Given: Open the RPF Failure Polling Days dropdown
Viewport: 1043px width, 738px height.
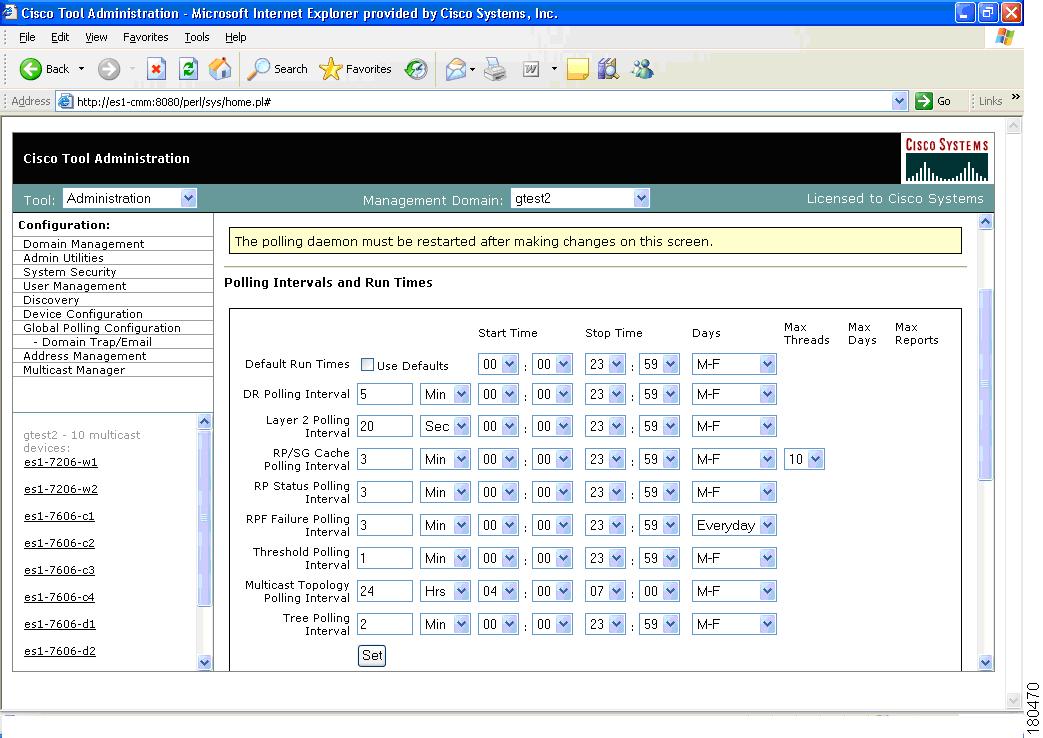Looking at the screenshot, I should coord(734,525).
